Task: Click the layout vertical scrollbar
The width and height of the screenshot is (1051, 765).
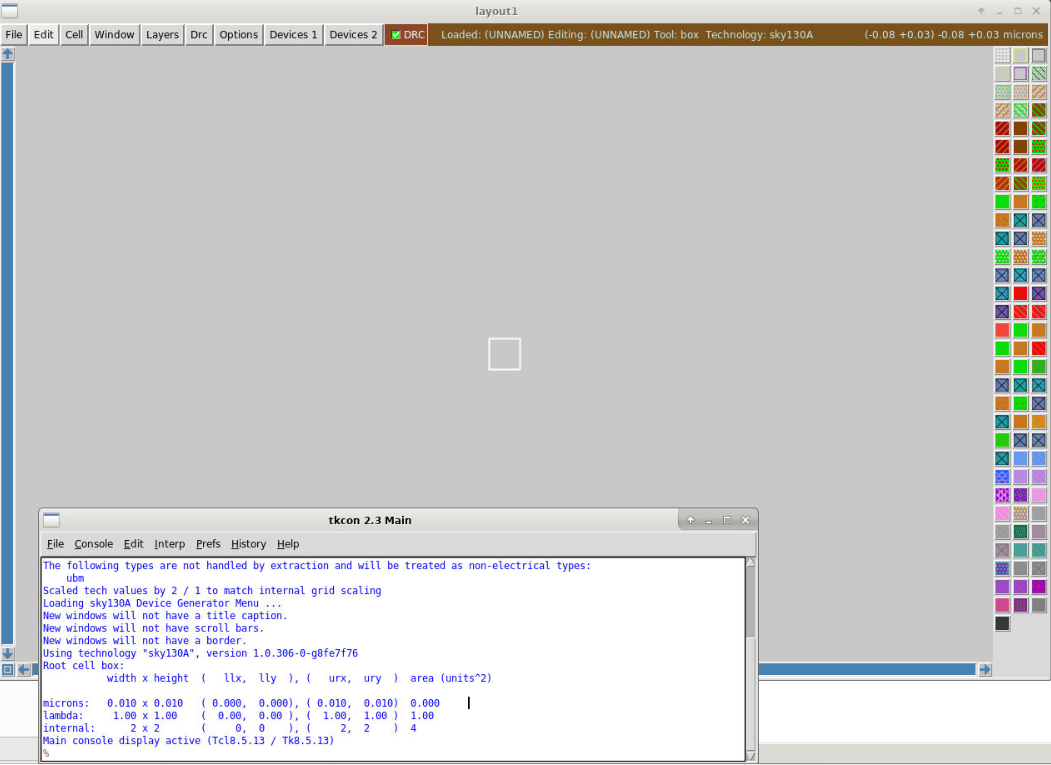Action: tap(7, 353)
